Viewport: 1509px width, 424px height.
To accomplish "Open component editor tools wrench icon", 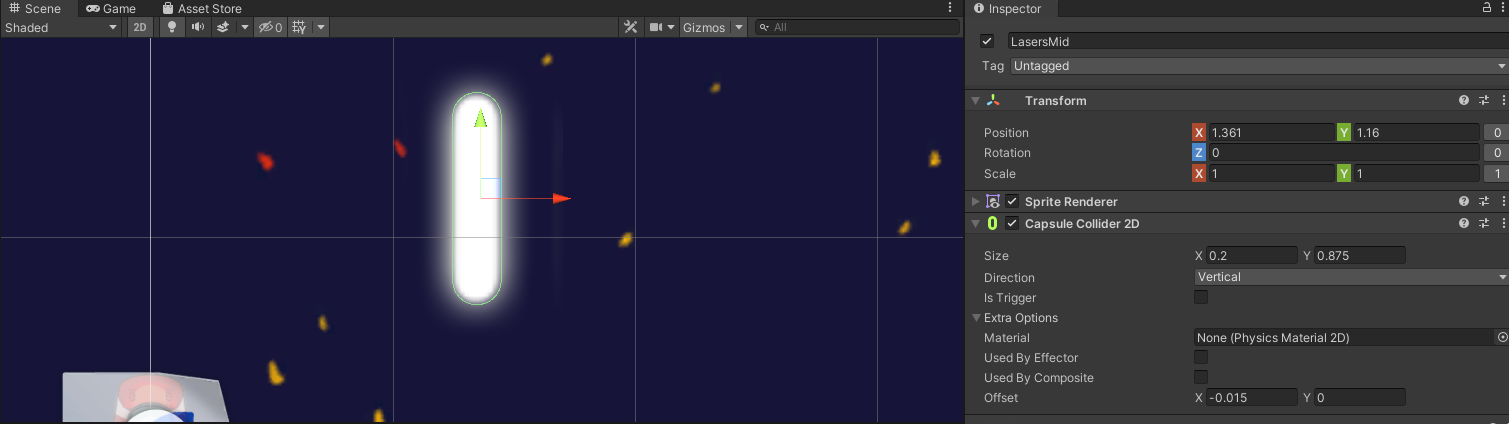I will tap(631, 27).
